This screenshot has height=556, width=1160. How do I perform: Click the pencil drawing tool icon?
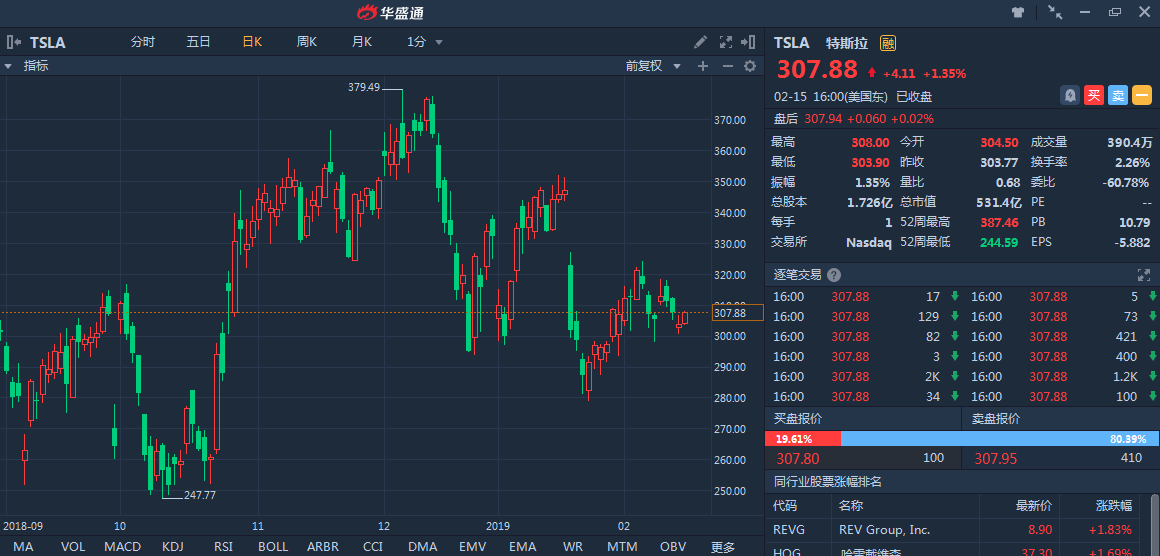(701, 42)
